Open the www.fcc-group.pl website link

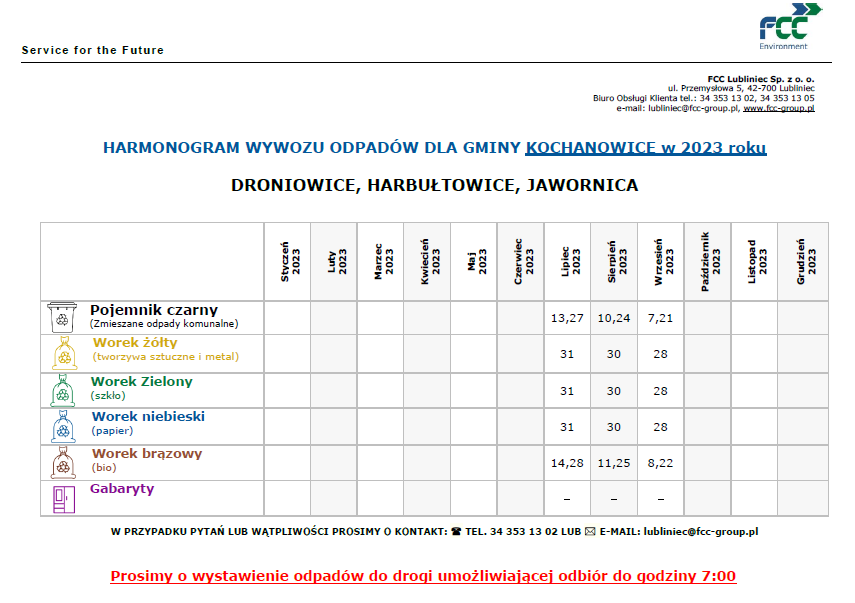click(778, 108)
